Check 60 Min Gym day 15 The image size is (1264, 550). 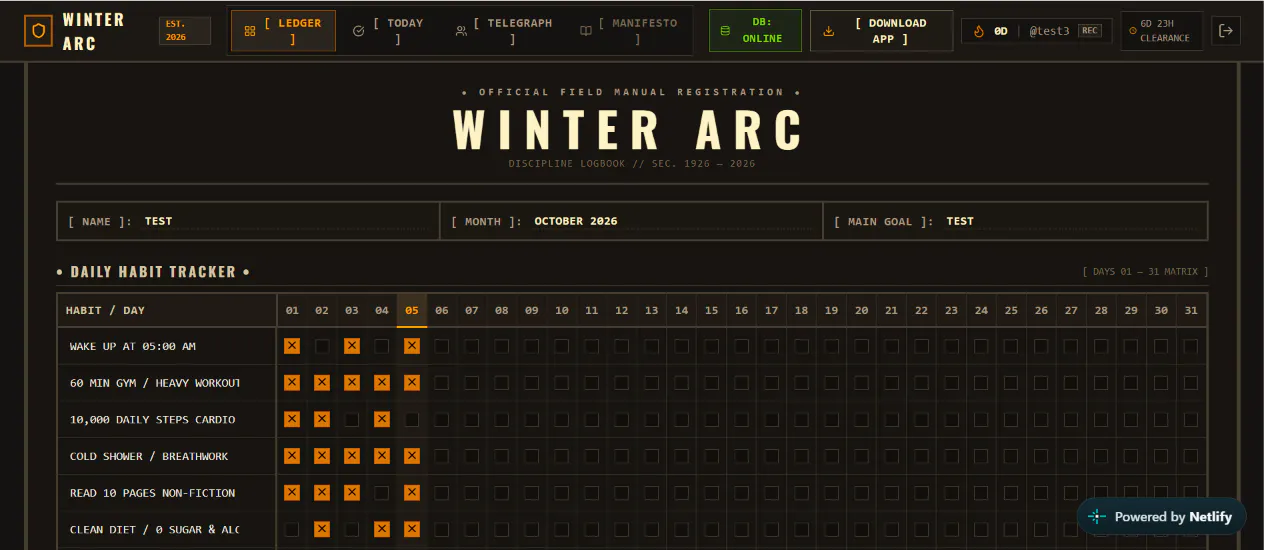point(711,382)
